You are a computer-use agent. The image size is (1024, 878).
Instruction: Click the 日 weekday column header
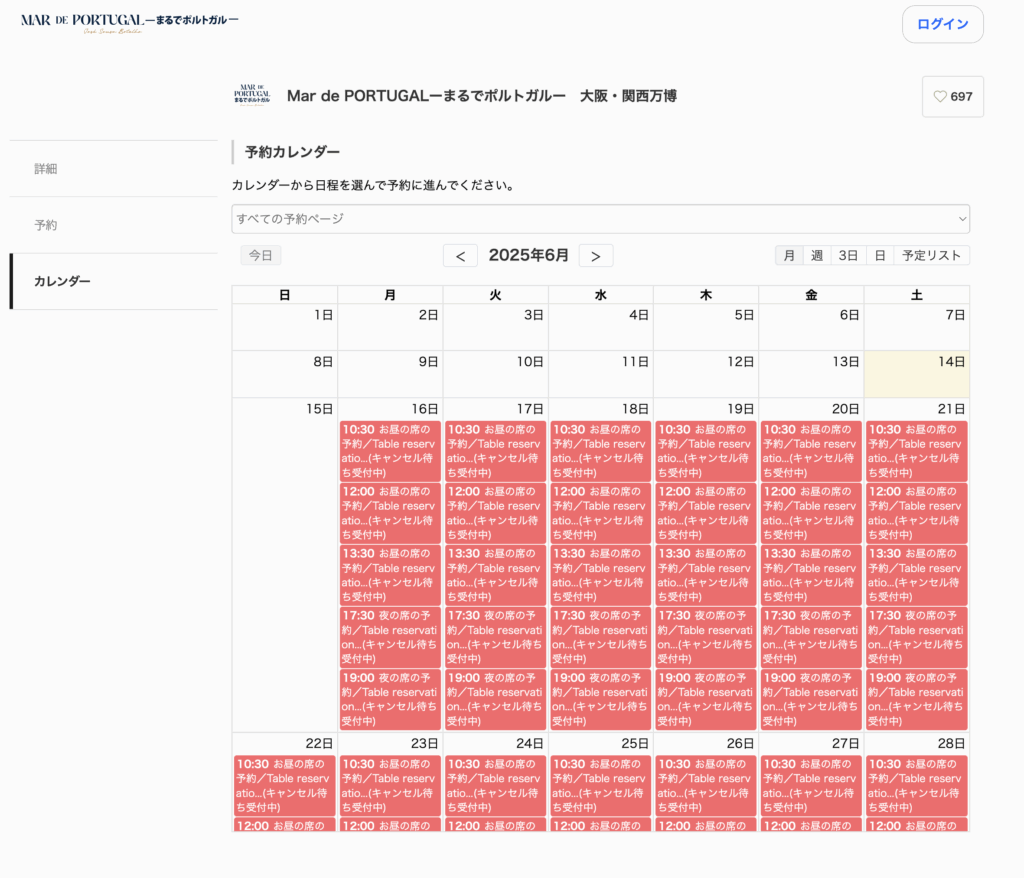285,295
